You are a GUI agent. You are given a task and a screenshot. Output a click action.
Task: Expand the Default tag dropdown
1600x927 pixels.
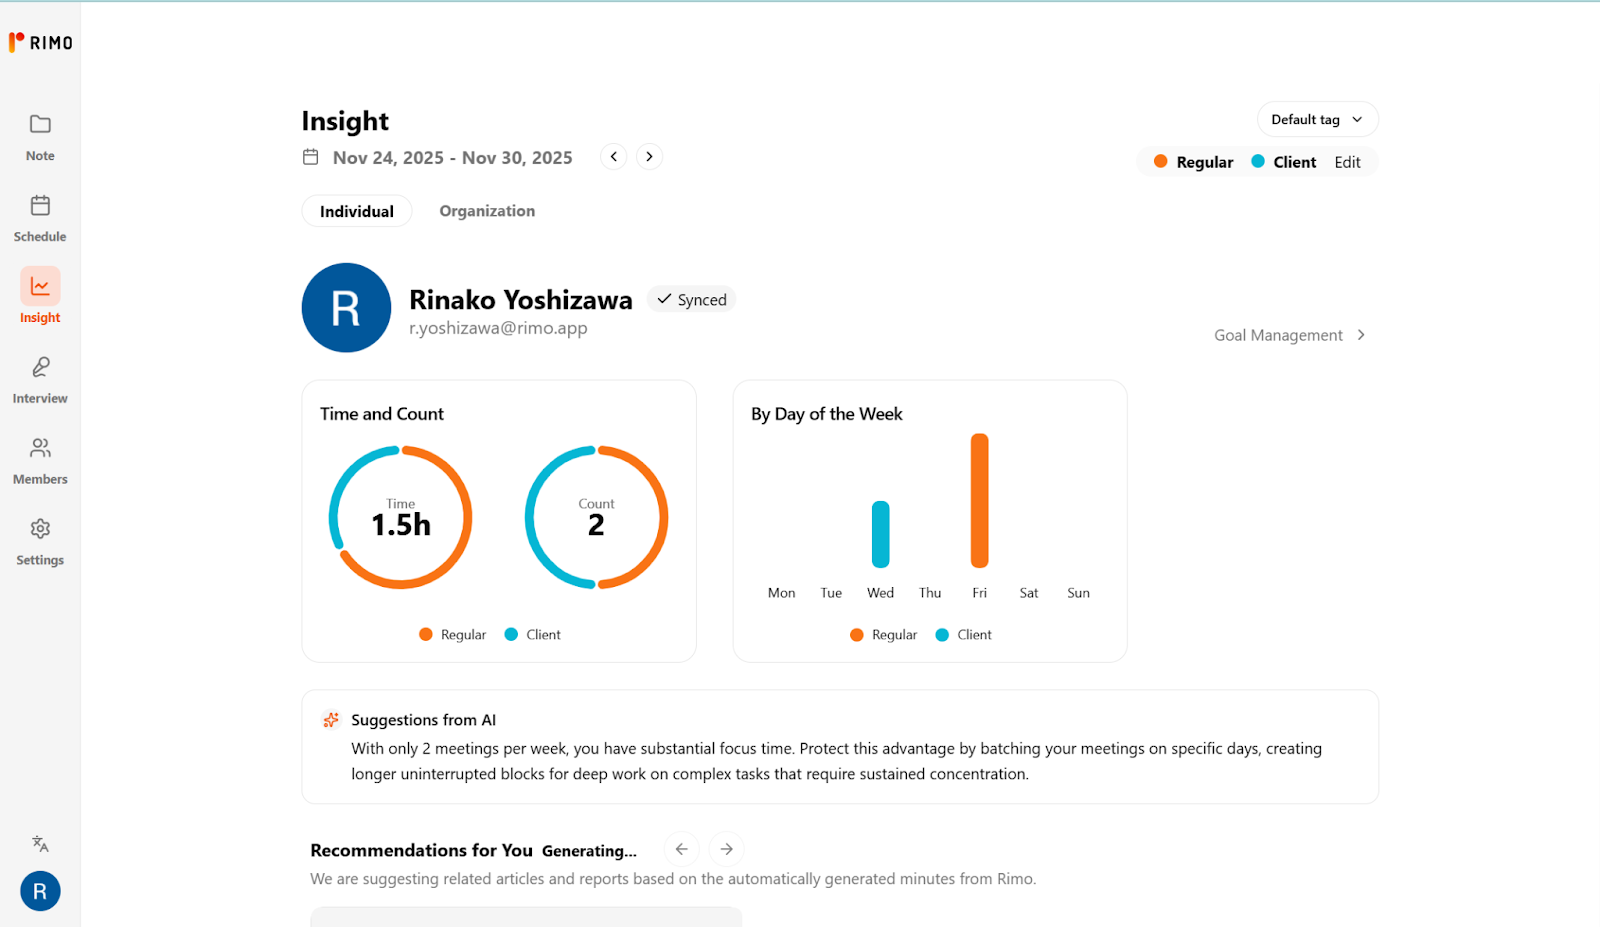point(1317,120)
